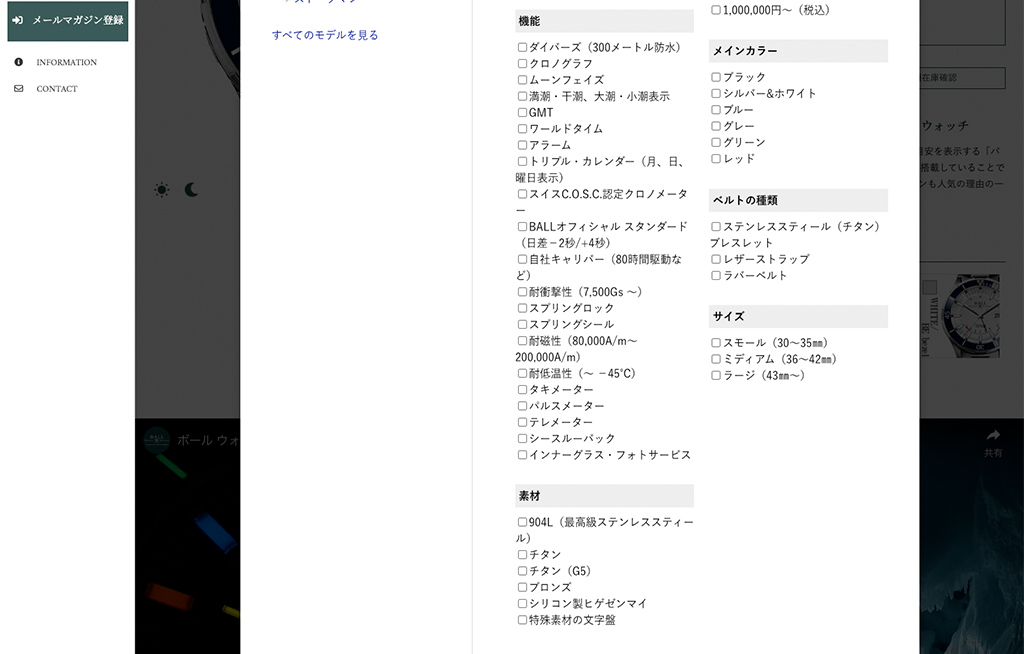Tick the 1,000,000円〜 price checkbox
This screenshot has width=1024, height=654.
tap(716, 10)
